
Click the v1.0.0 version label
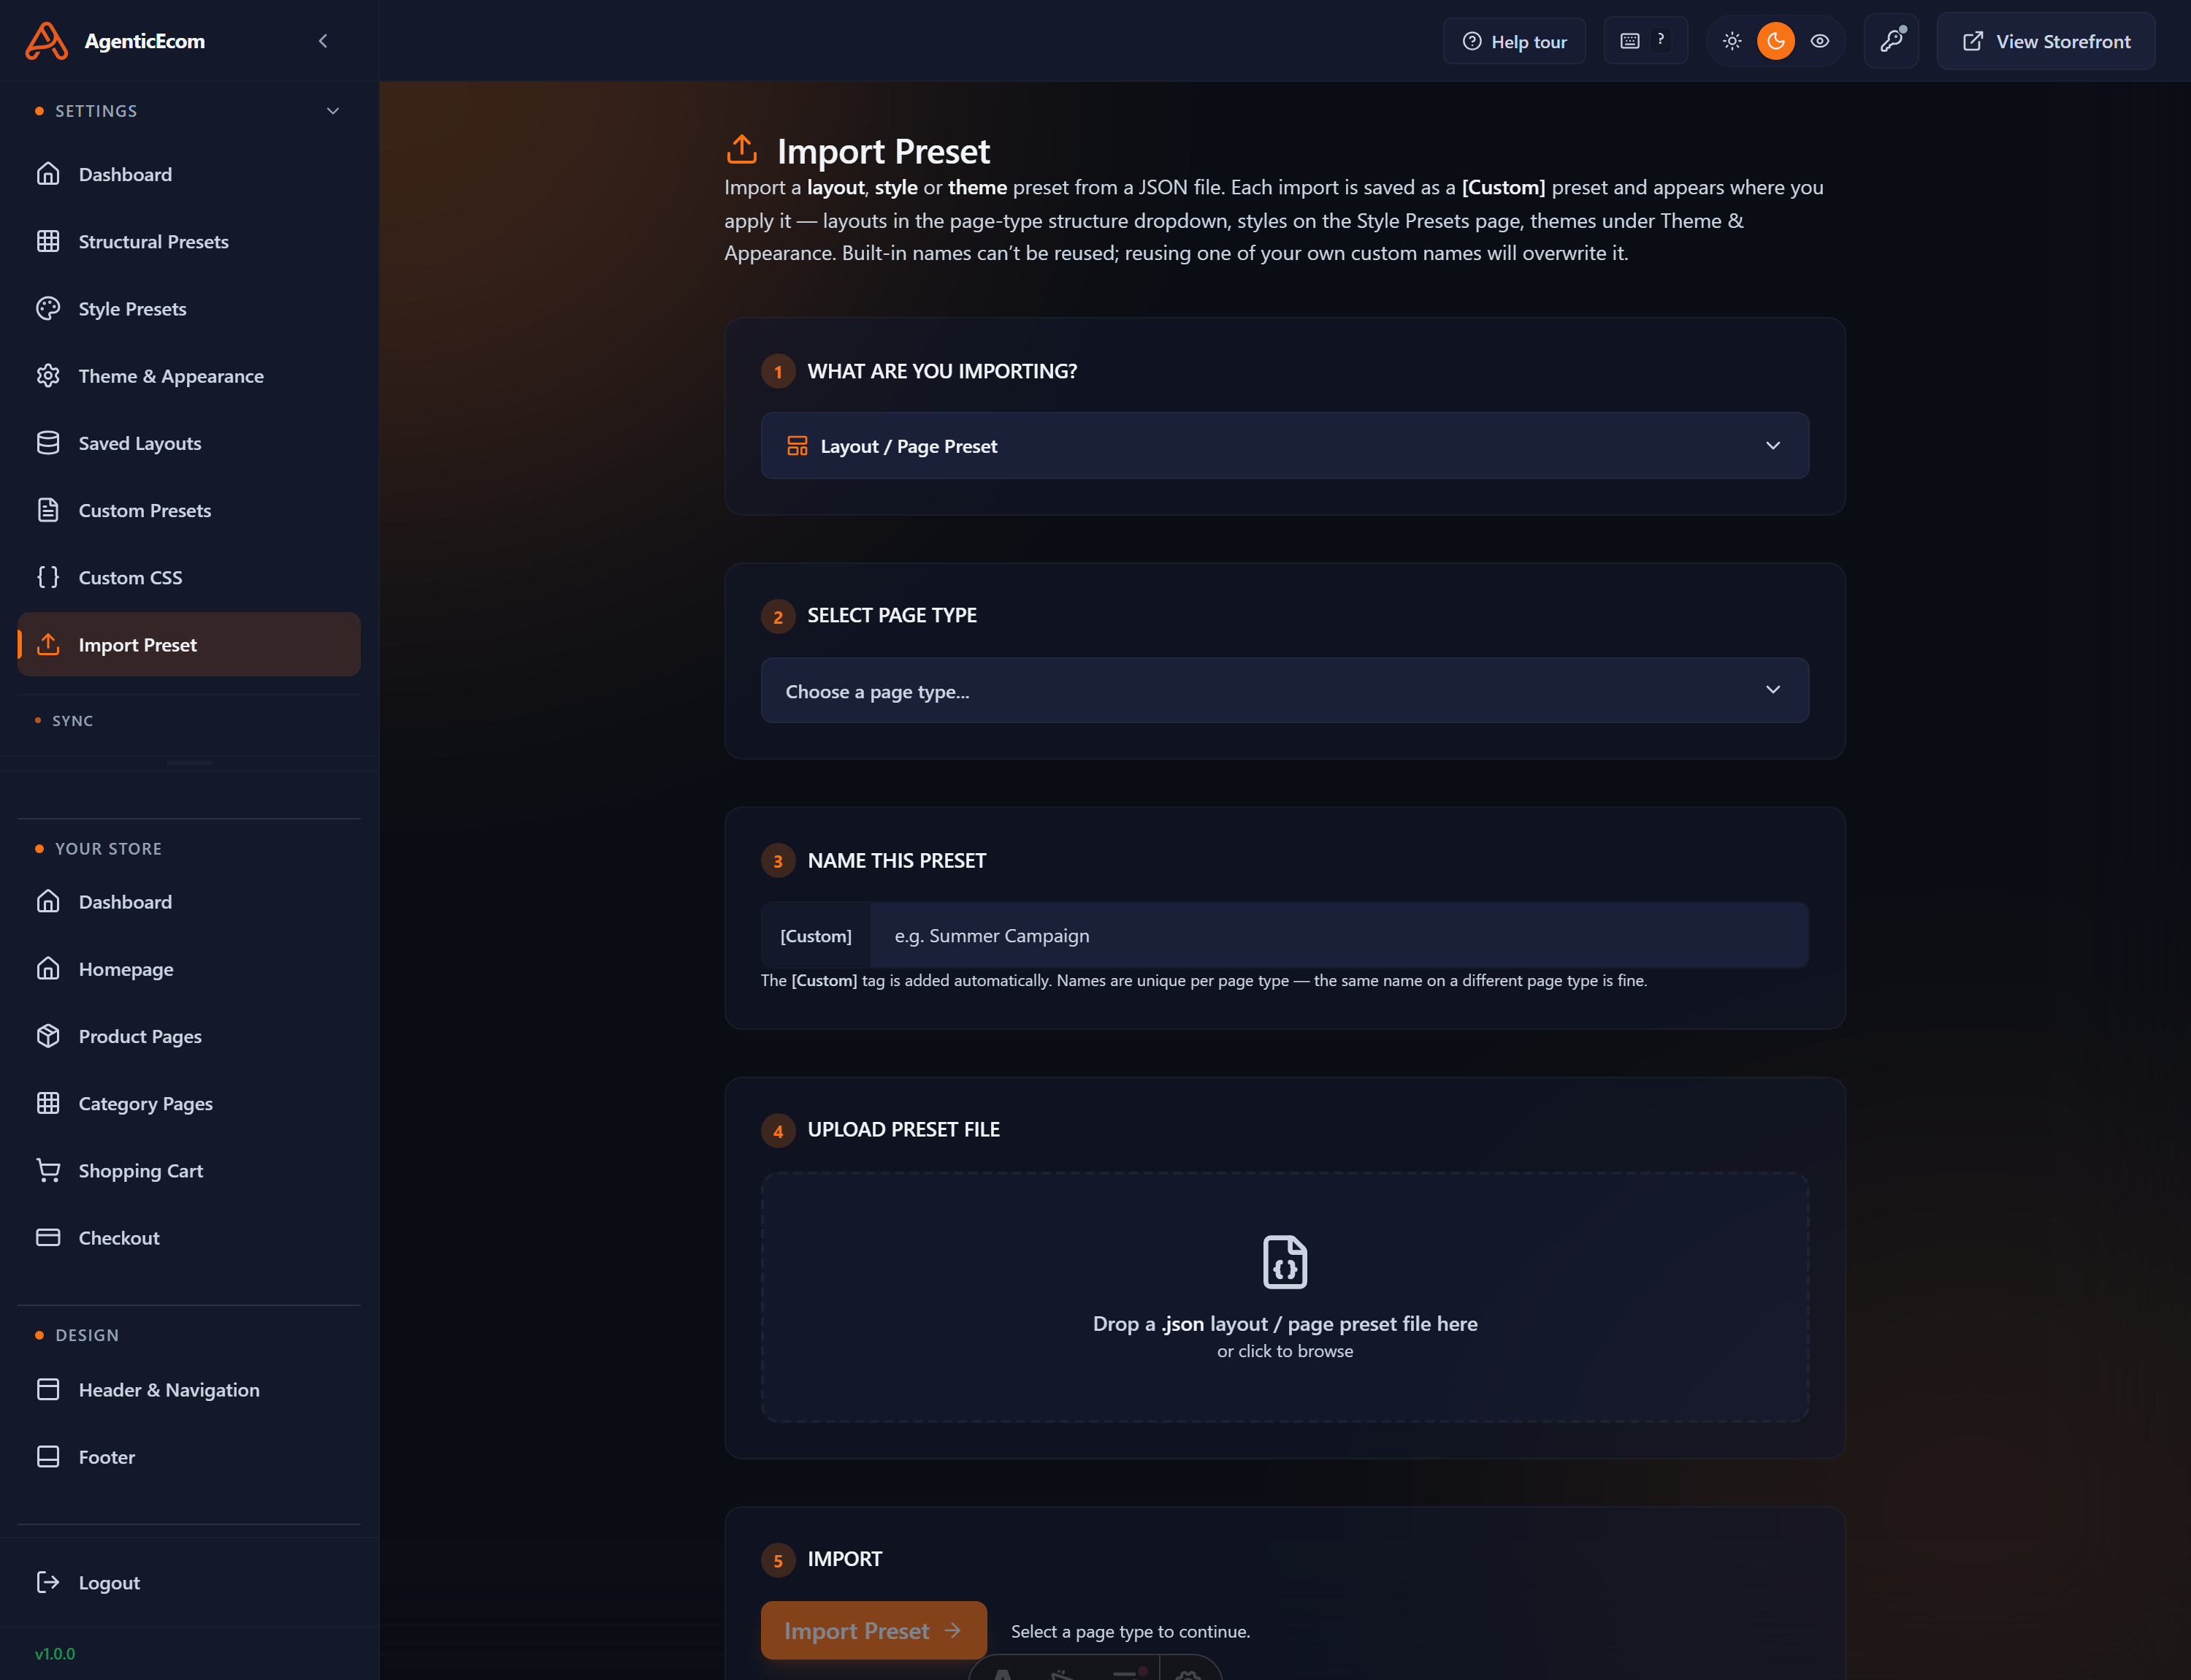click(x=55, y=1653)
